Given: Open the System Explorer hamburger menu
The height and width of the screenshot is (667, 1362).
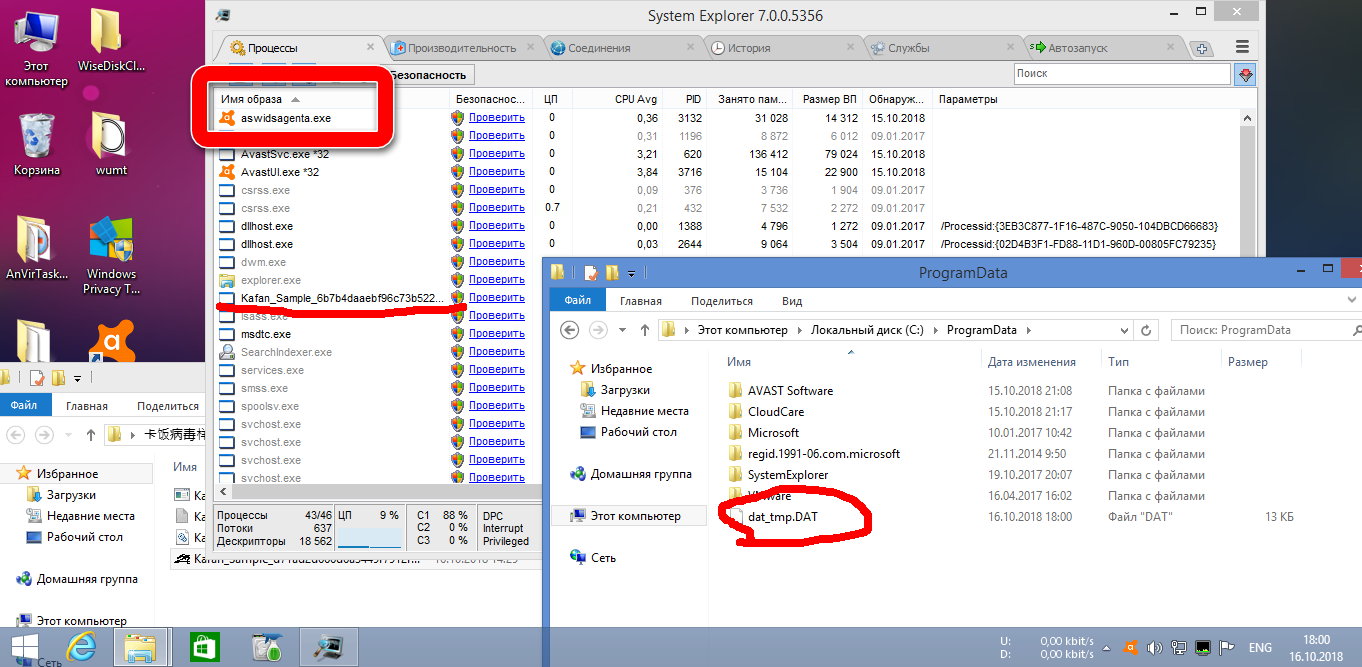Looking at the screenshot, I should click(1242, 47).
